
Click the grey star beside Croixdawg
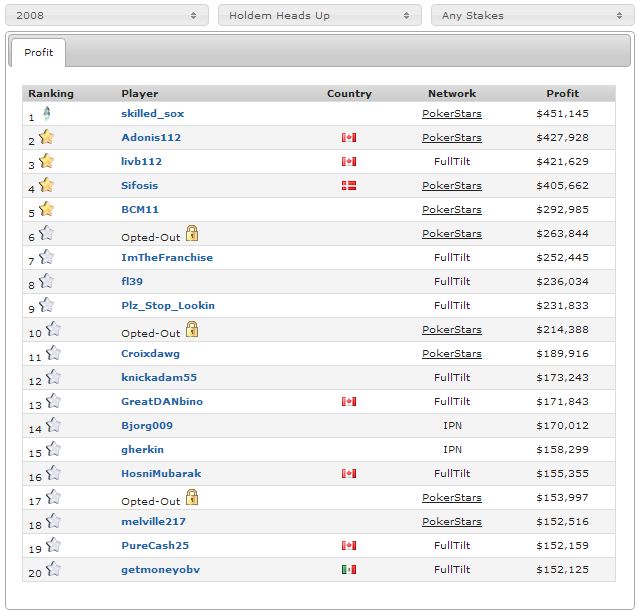pyautogui.click(x=54, y=353)
